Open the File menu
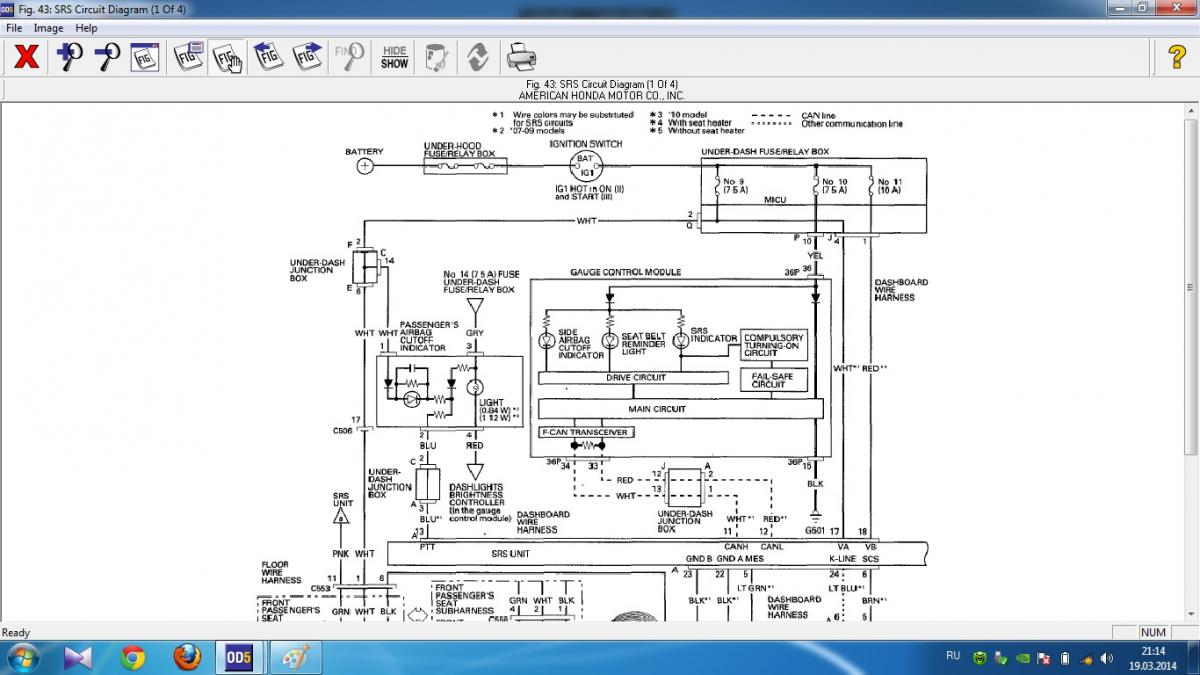Viewport: 1200px width, 675px height. 15,28
